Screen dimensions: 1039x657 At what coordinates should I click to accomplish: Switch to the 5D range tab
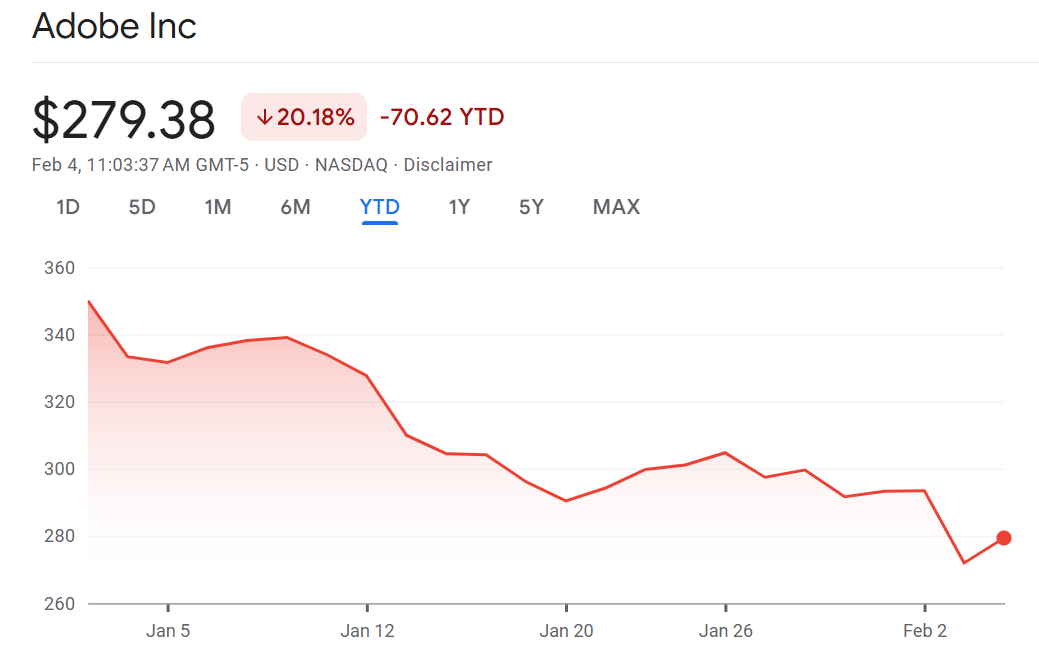click(x=142, y=207)
